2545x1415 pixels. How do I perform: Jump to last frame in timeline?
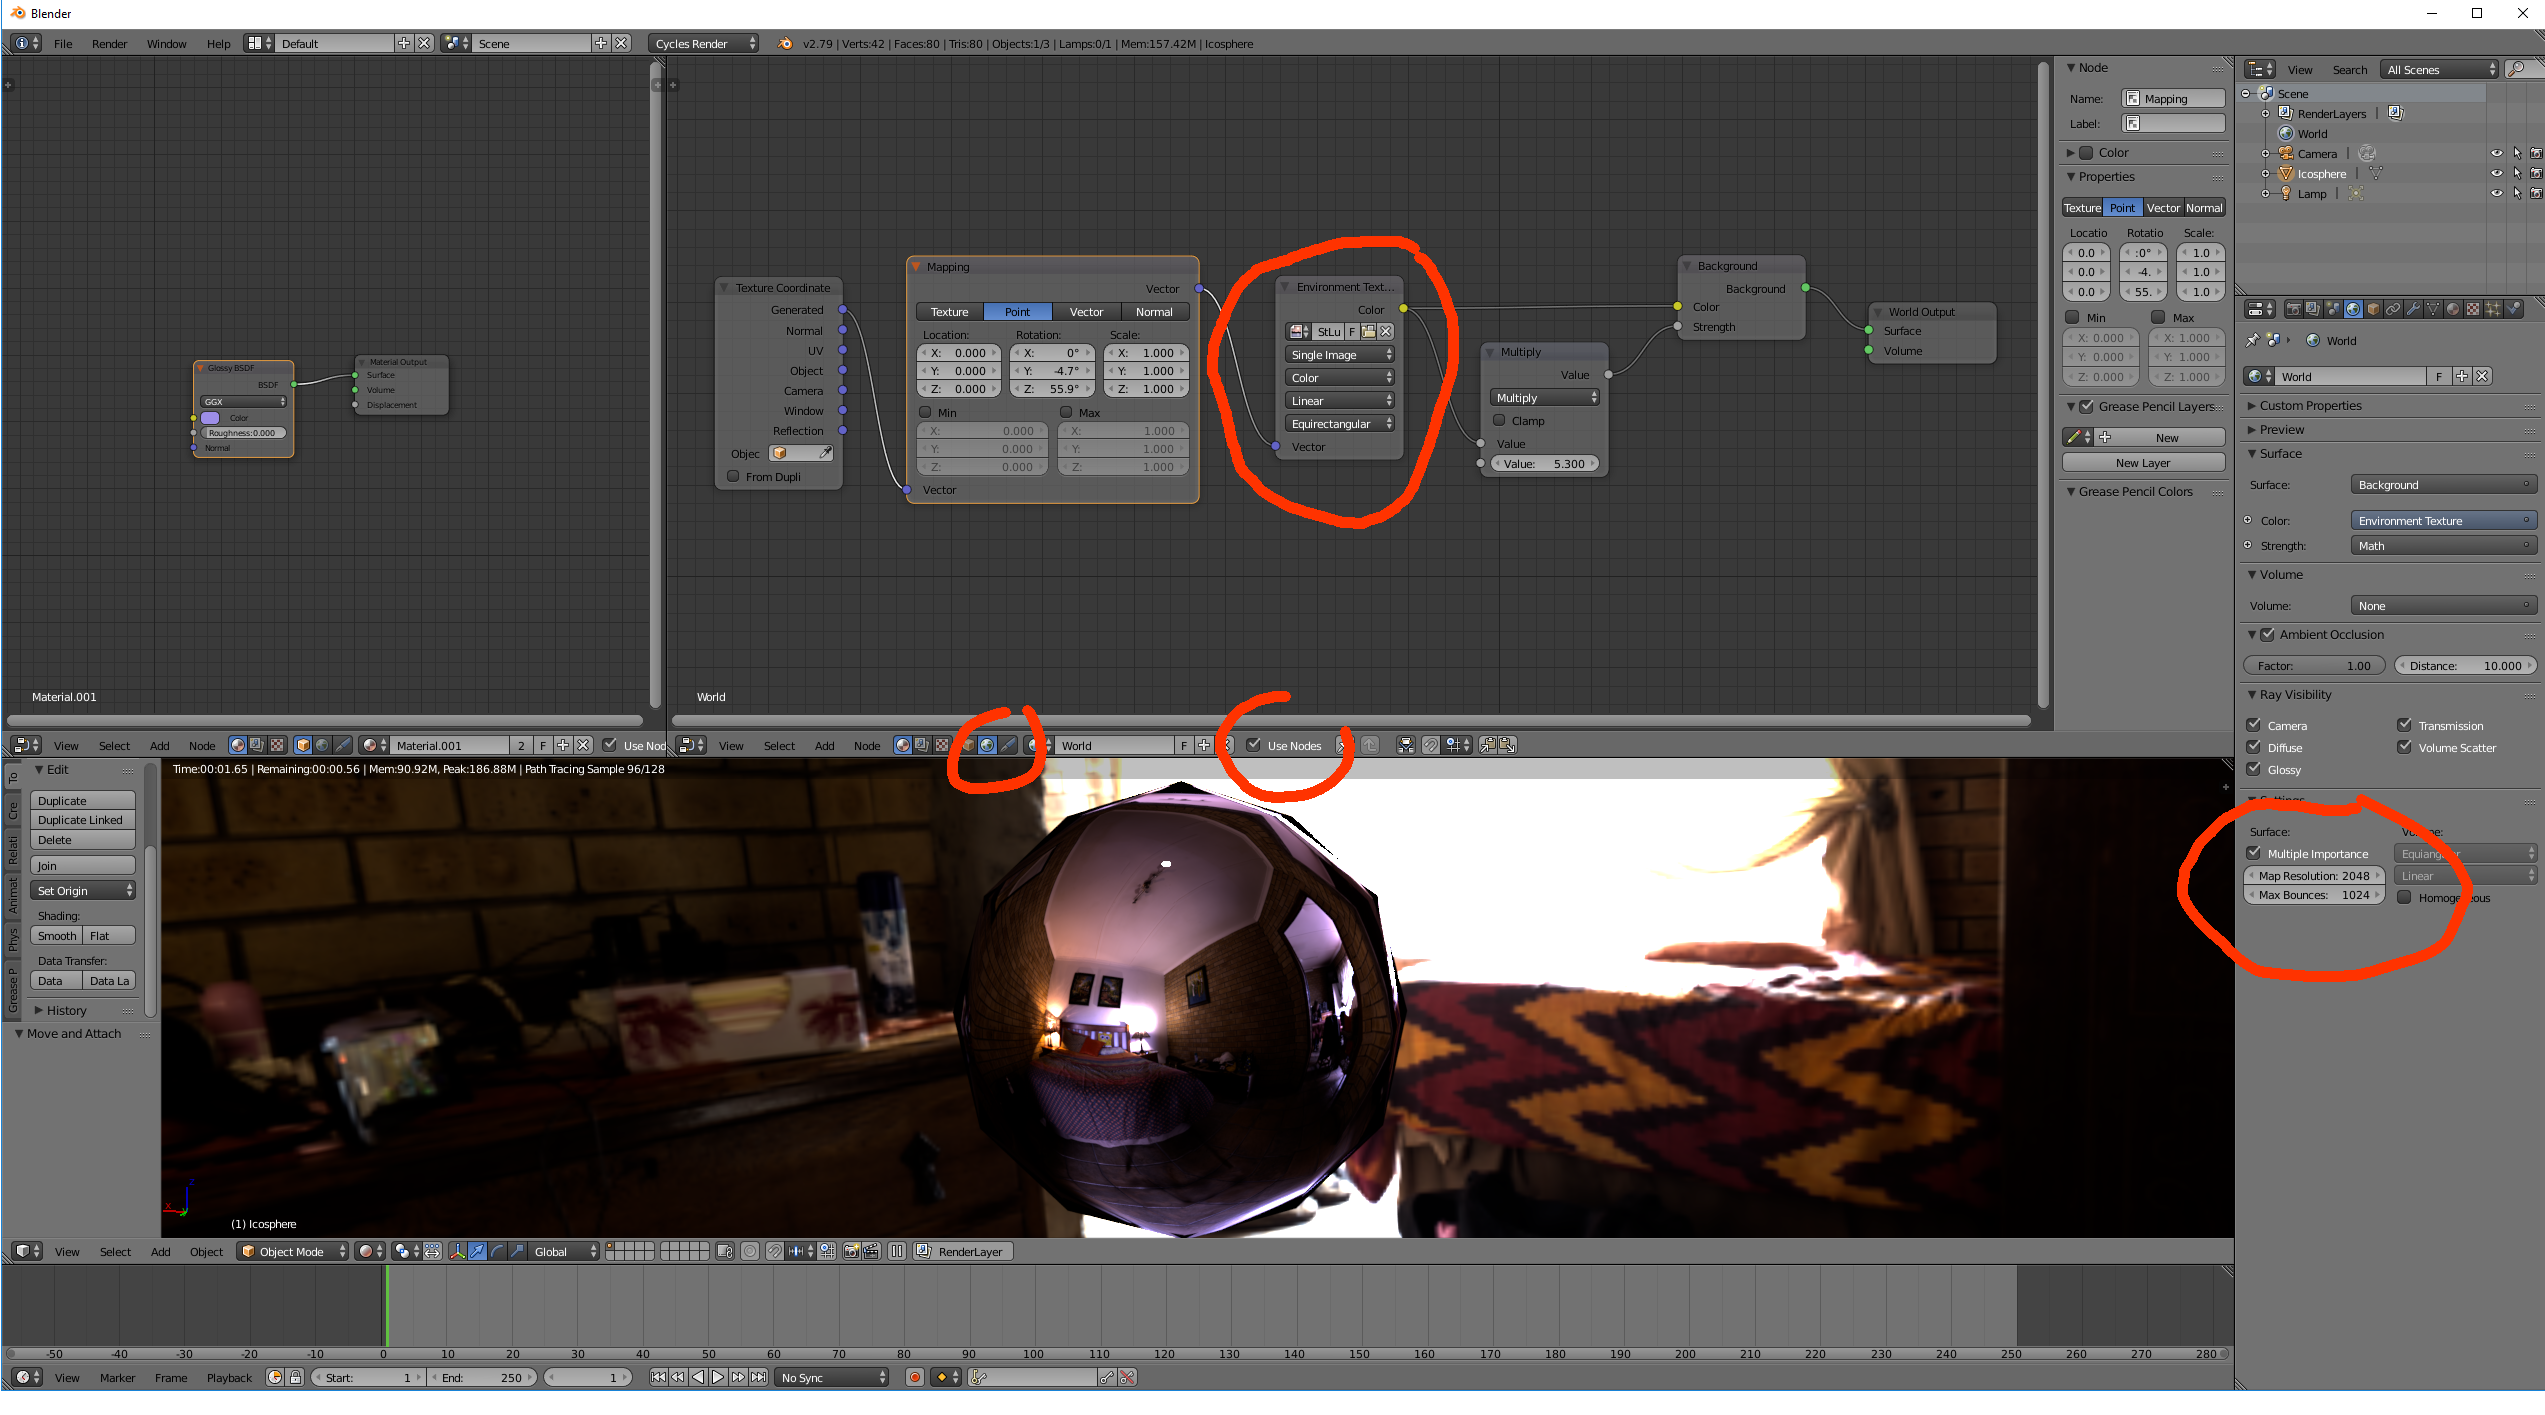759,1377
